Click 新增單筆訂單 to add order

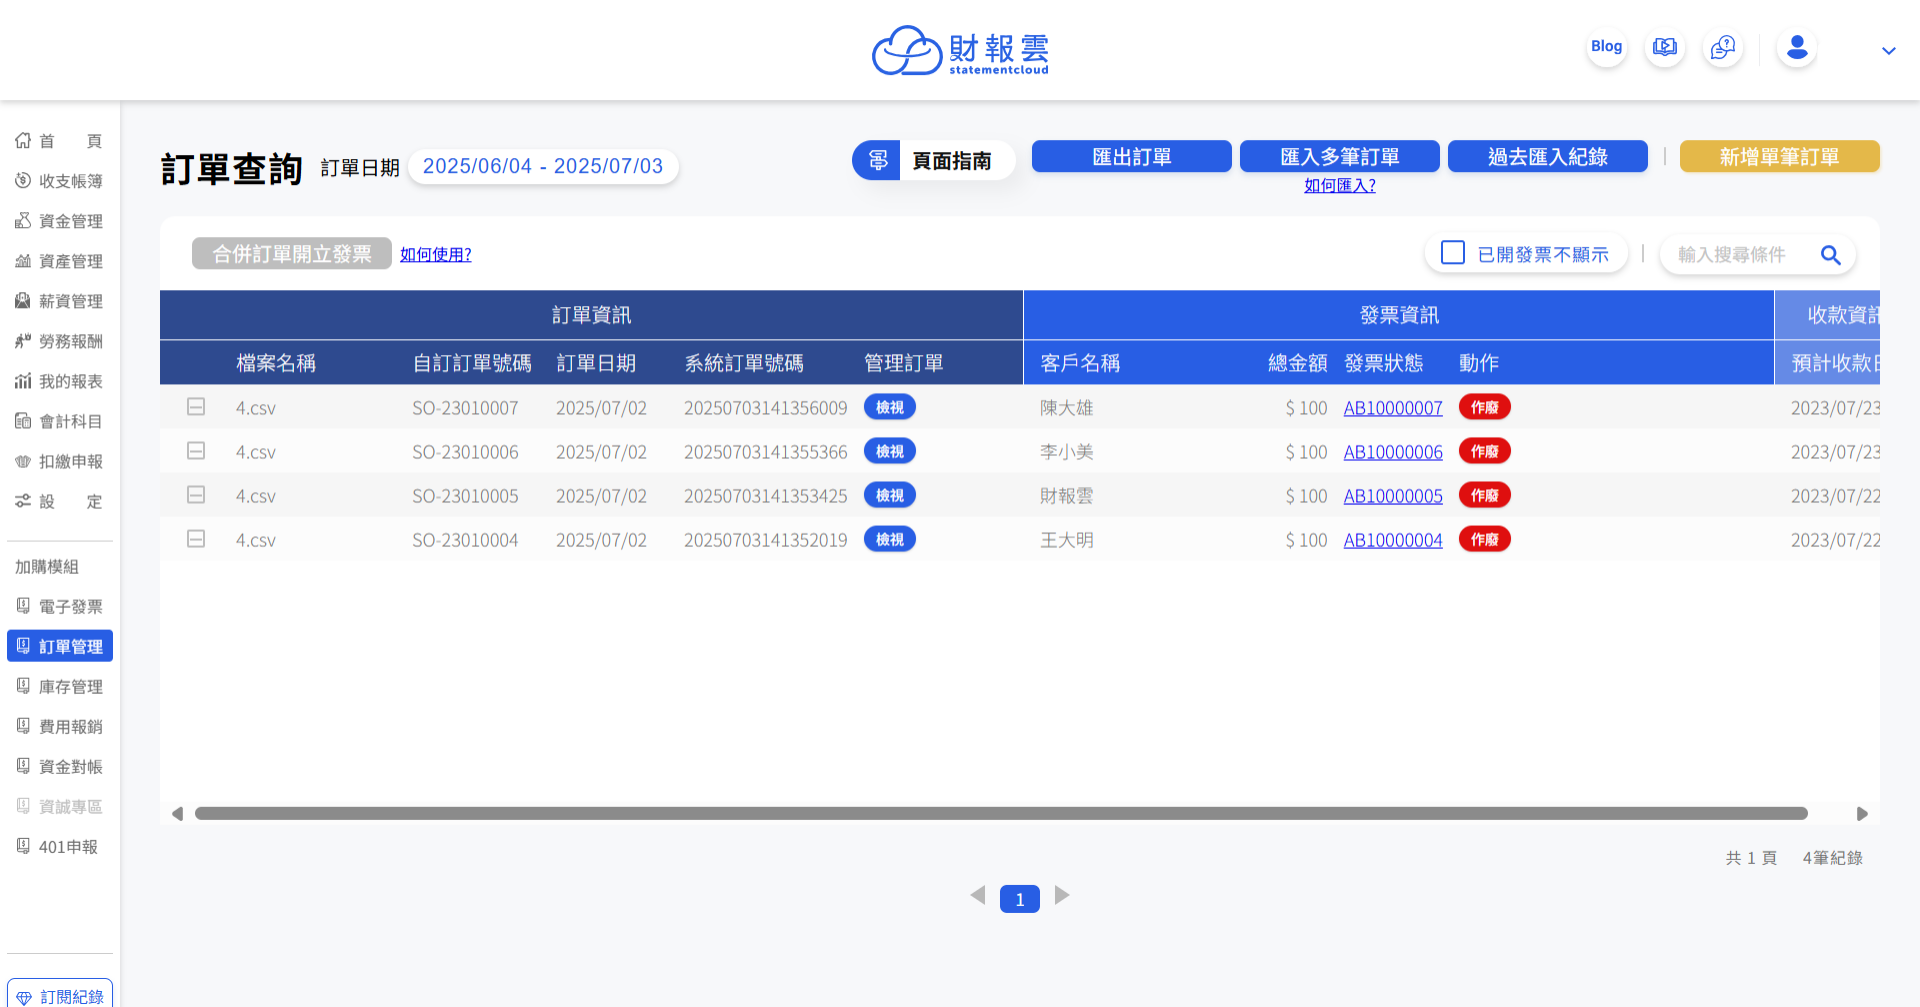click(x=1779, y=156)
